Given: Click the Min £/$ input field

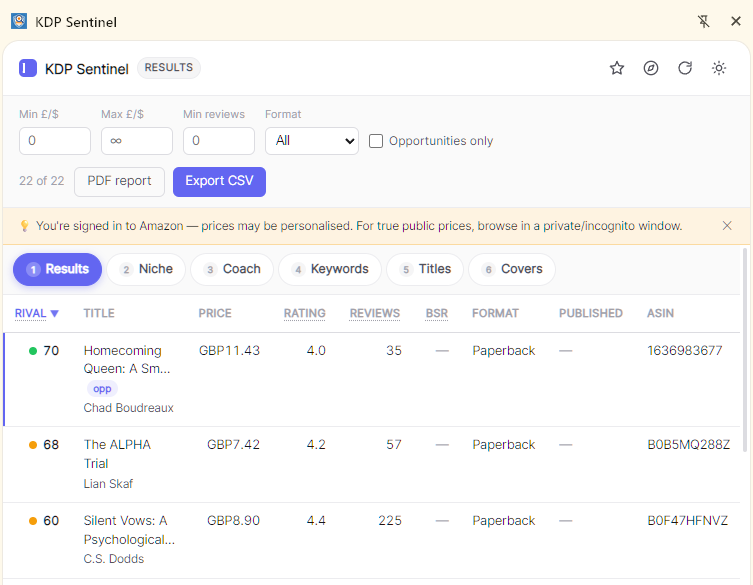Looking at the screenshot, I should pyautogui.click(x=55, y=141).
